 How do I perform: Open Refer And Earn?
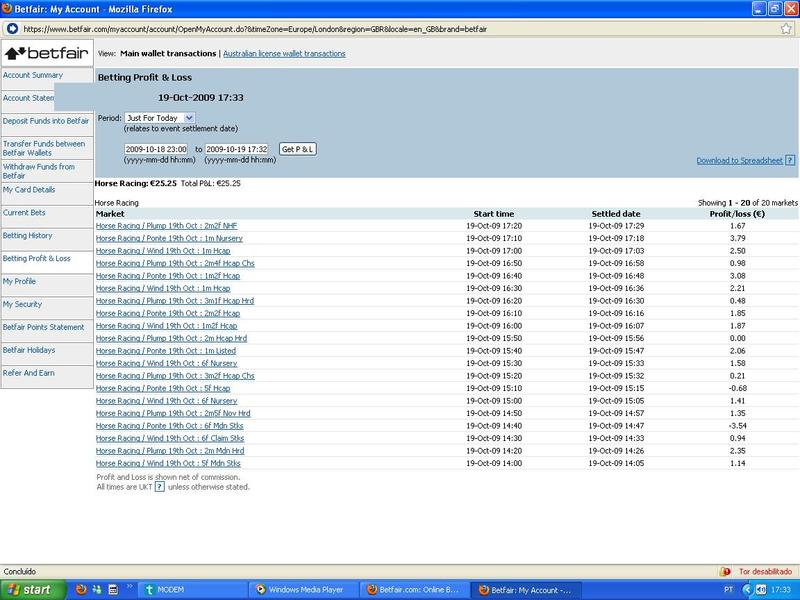pyautogui.click(x=29, y=373)
